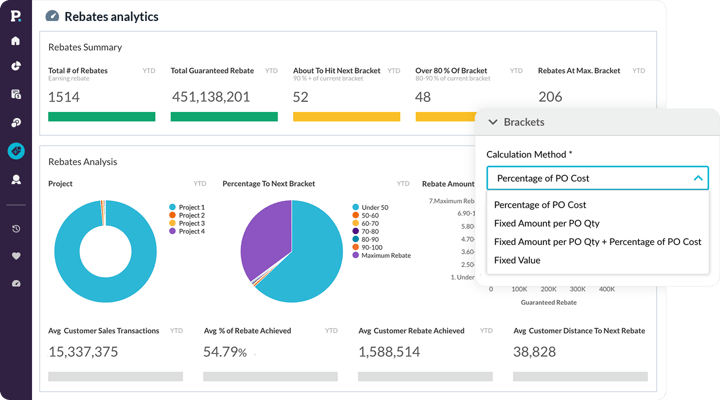This screenshot has width=720, height=400.
Task: Click the Project 4 legend entry
Action: coord(187,231)
